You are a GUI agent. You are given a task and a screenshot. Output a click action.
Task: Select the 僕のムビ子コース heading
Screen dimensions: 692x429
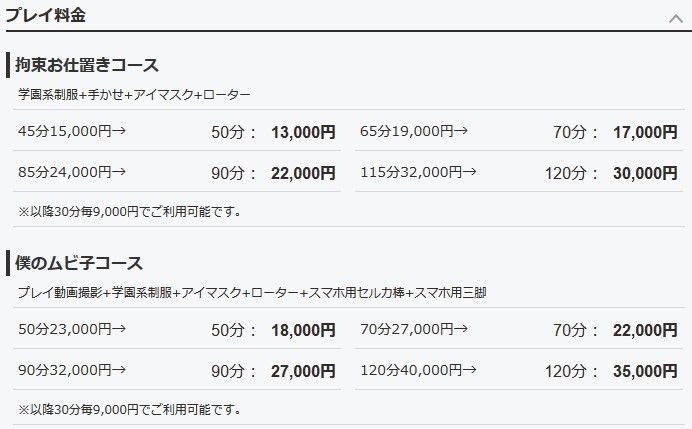(x=79, y=263)
